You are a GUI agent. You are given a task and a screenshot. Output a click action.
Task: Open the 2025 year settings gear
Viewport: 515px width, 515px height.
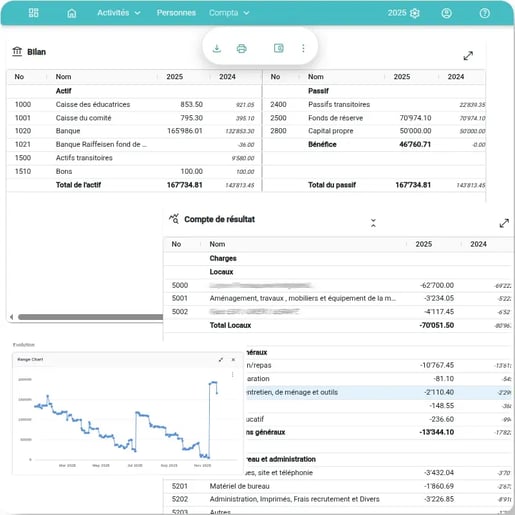tap(415, 13)
